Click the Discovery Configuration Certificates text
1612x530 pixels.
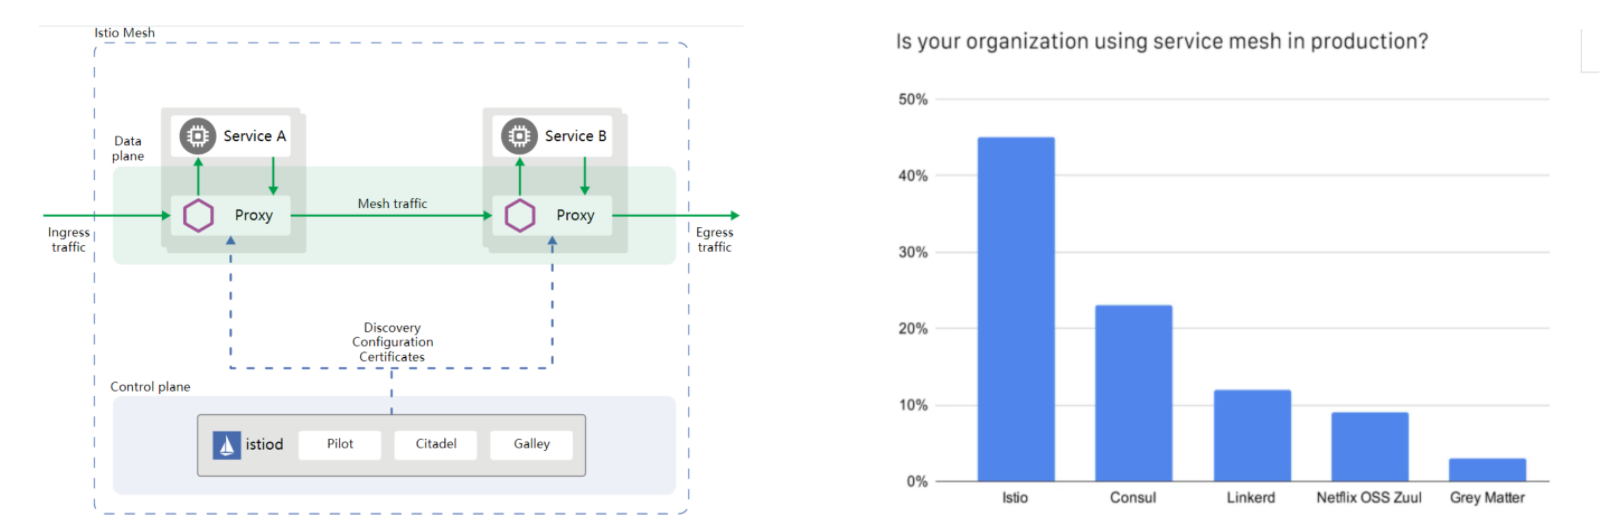(392, 342)
